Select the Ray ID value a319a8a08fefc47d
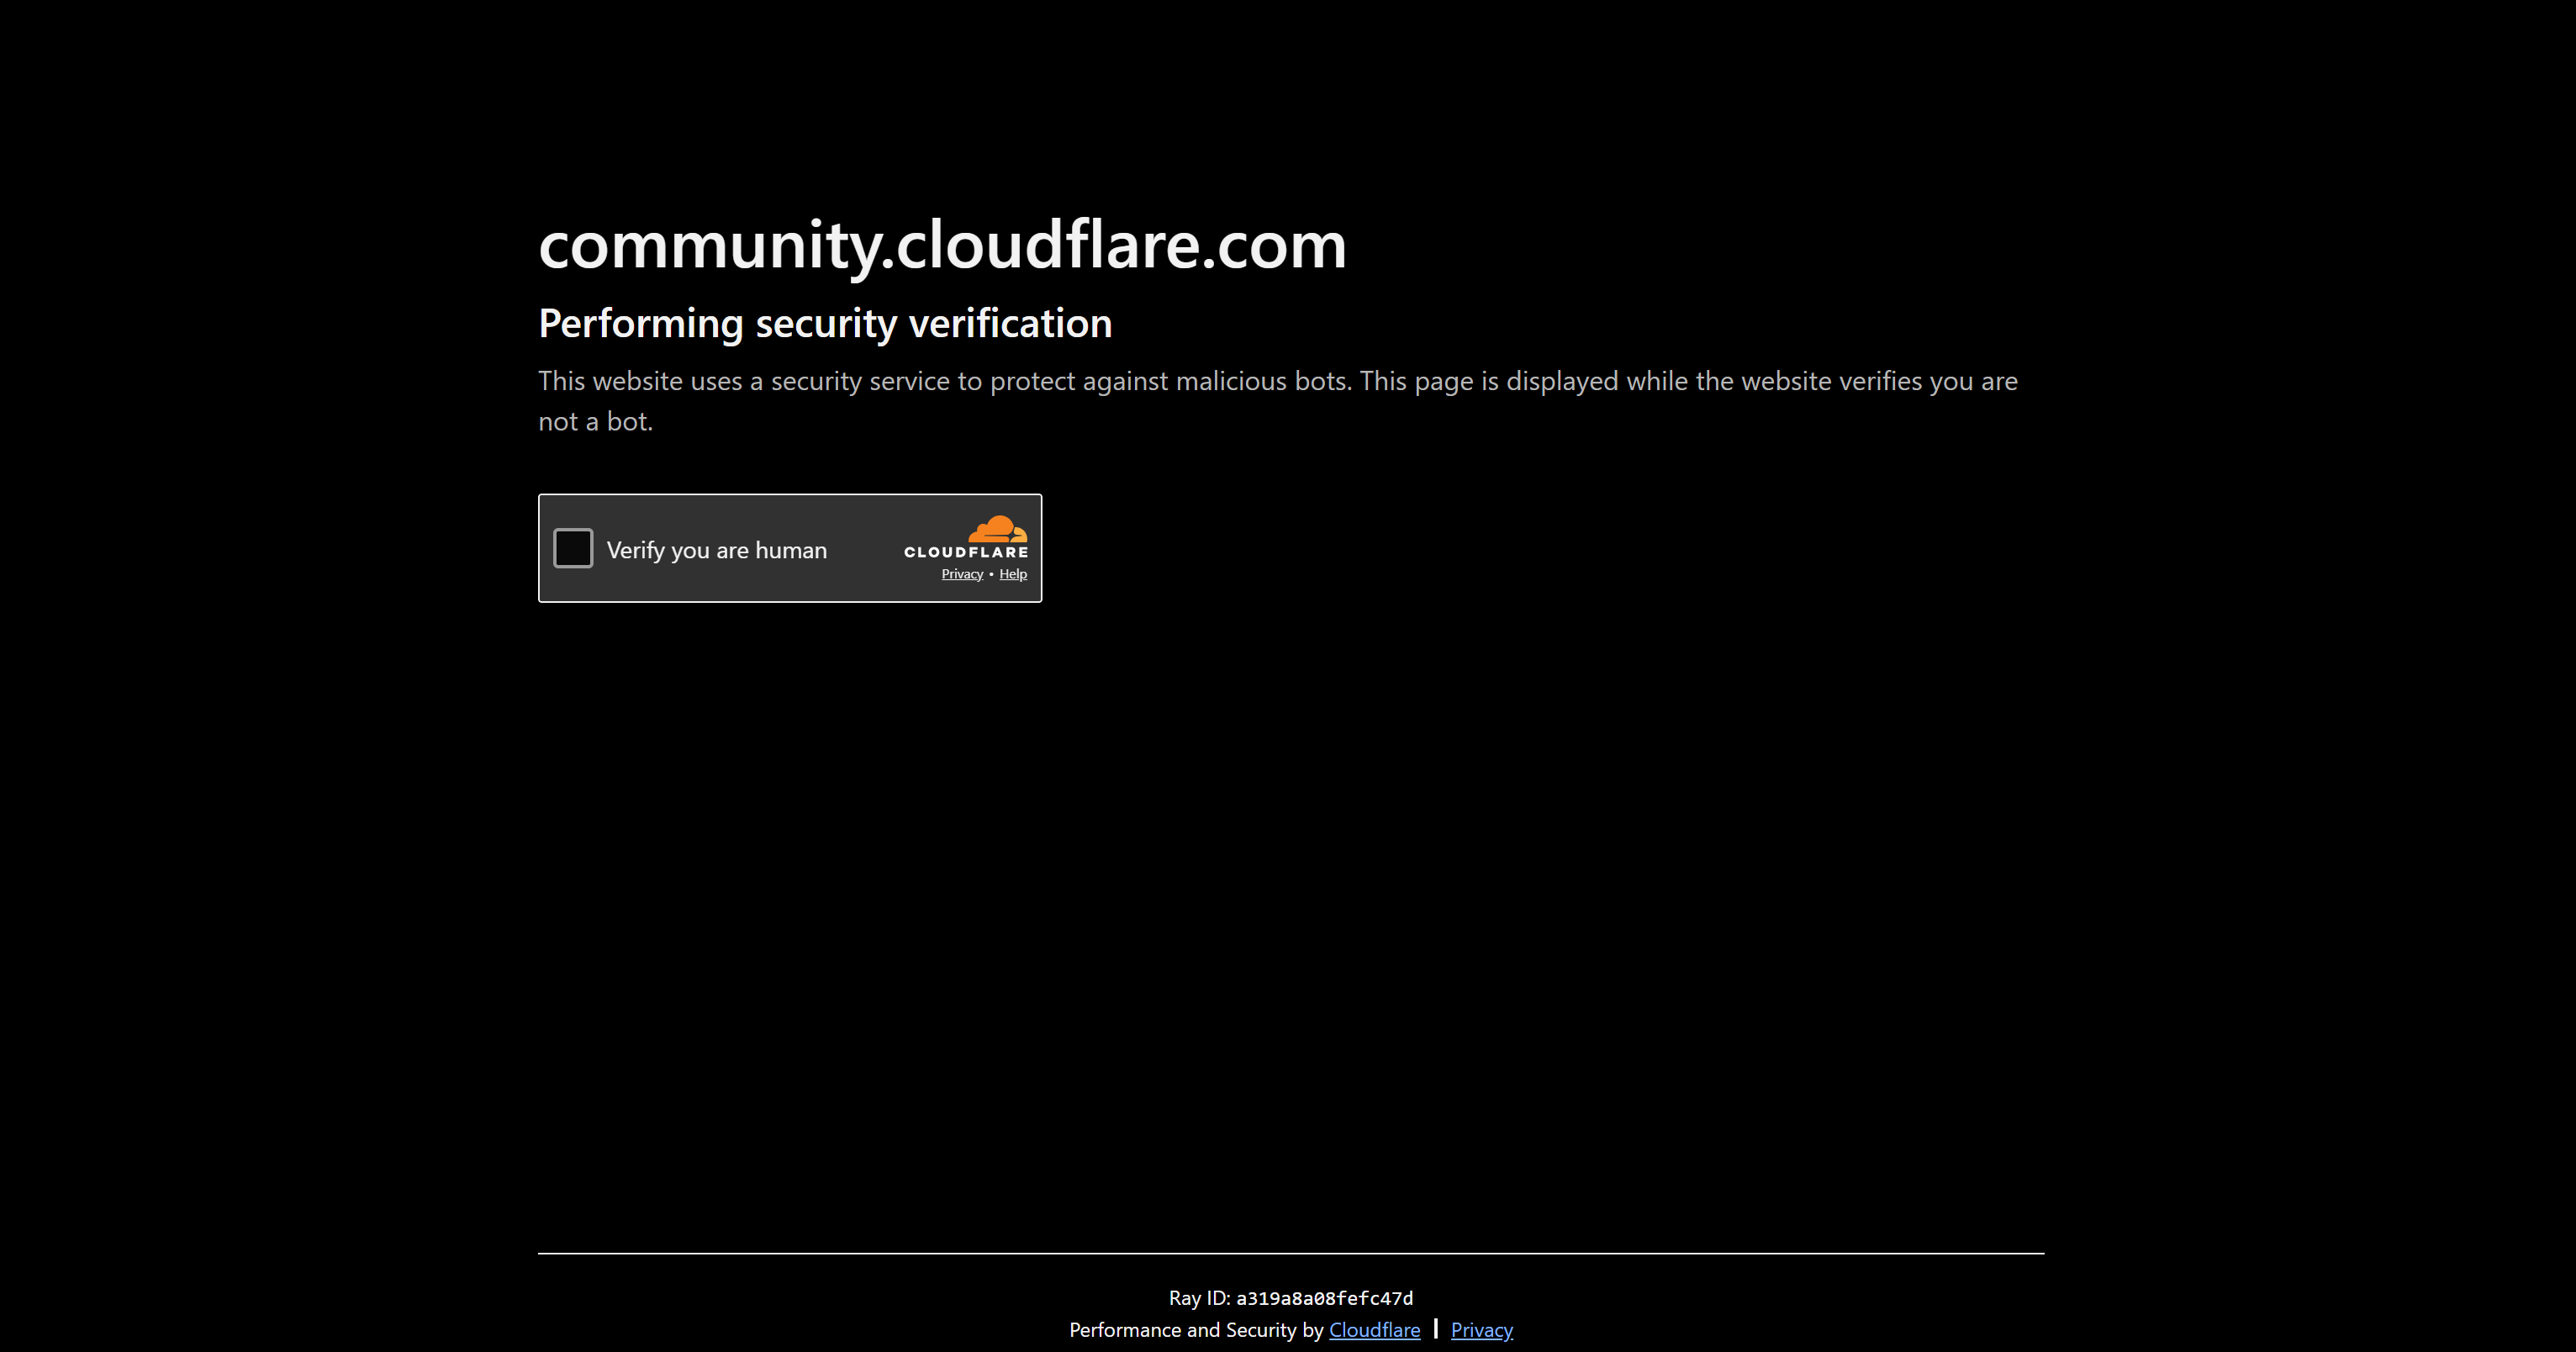The image size is (2576, 1352). [x=1324, y=1298]
